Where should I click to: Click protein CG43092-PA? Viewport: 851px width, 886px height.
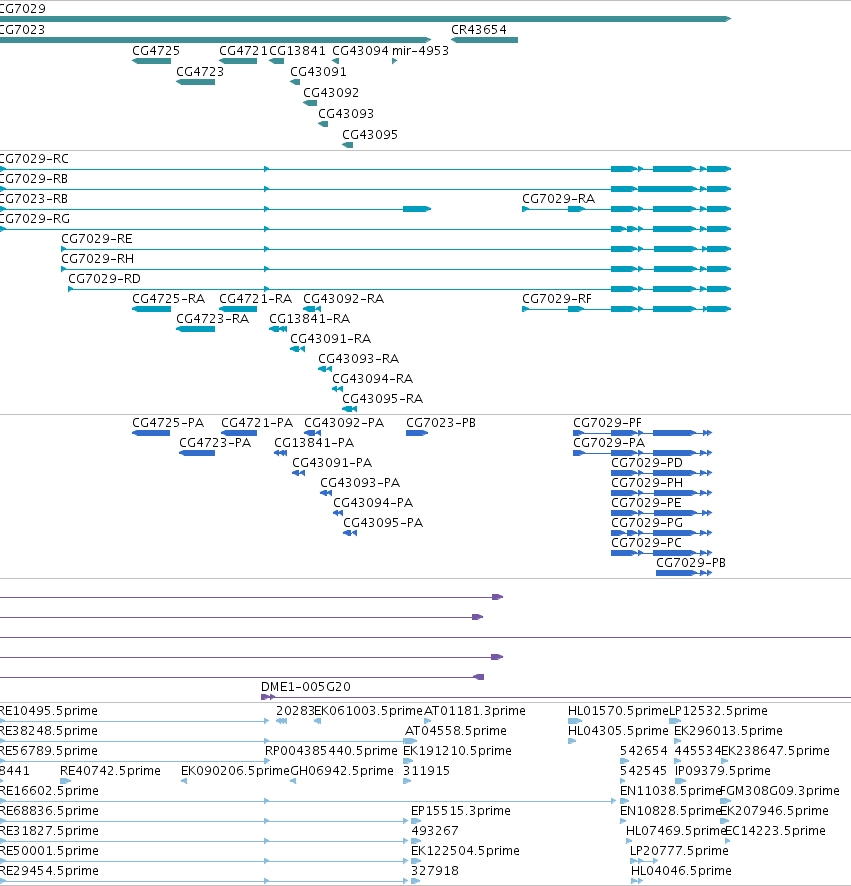tap(312, 433)
